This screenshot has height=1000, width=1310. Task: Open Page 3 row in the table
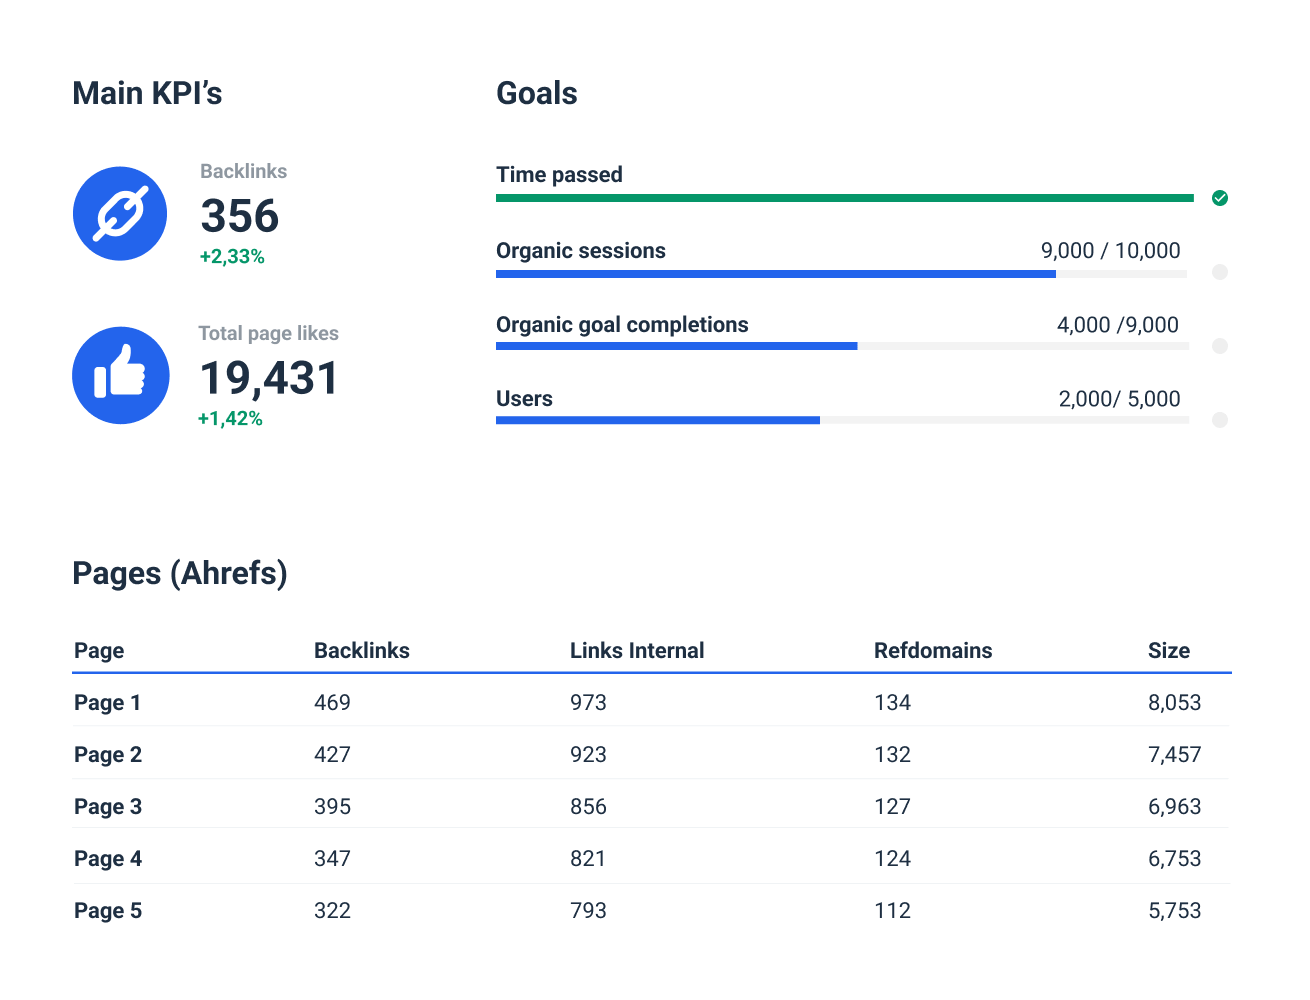tap(107, 806)
